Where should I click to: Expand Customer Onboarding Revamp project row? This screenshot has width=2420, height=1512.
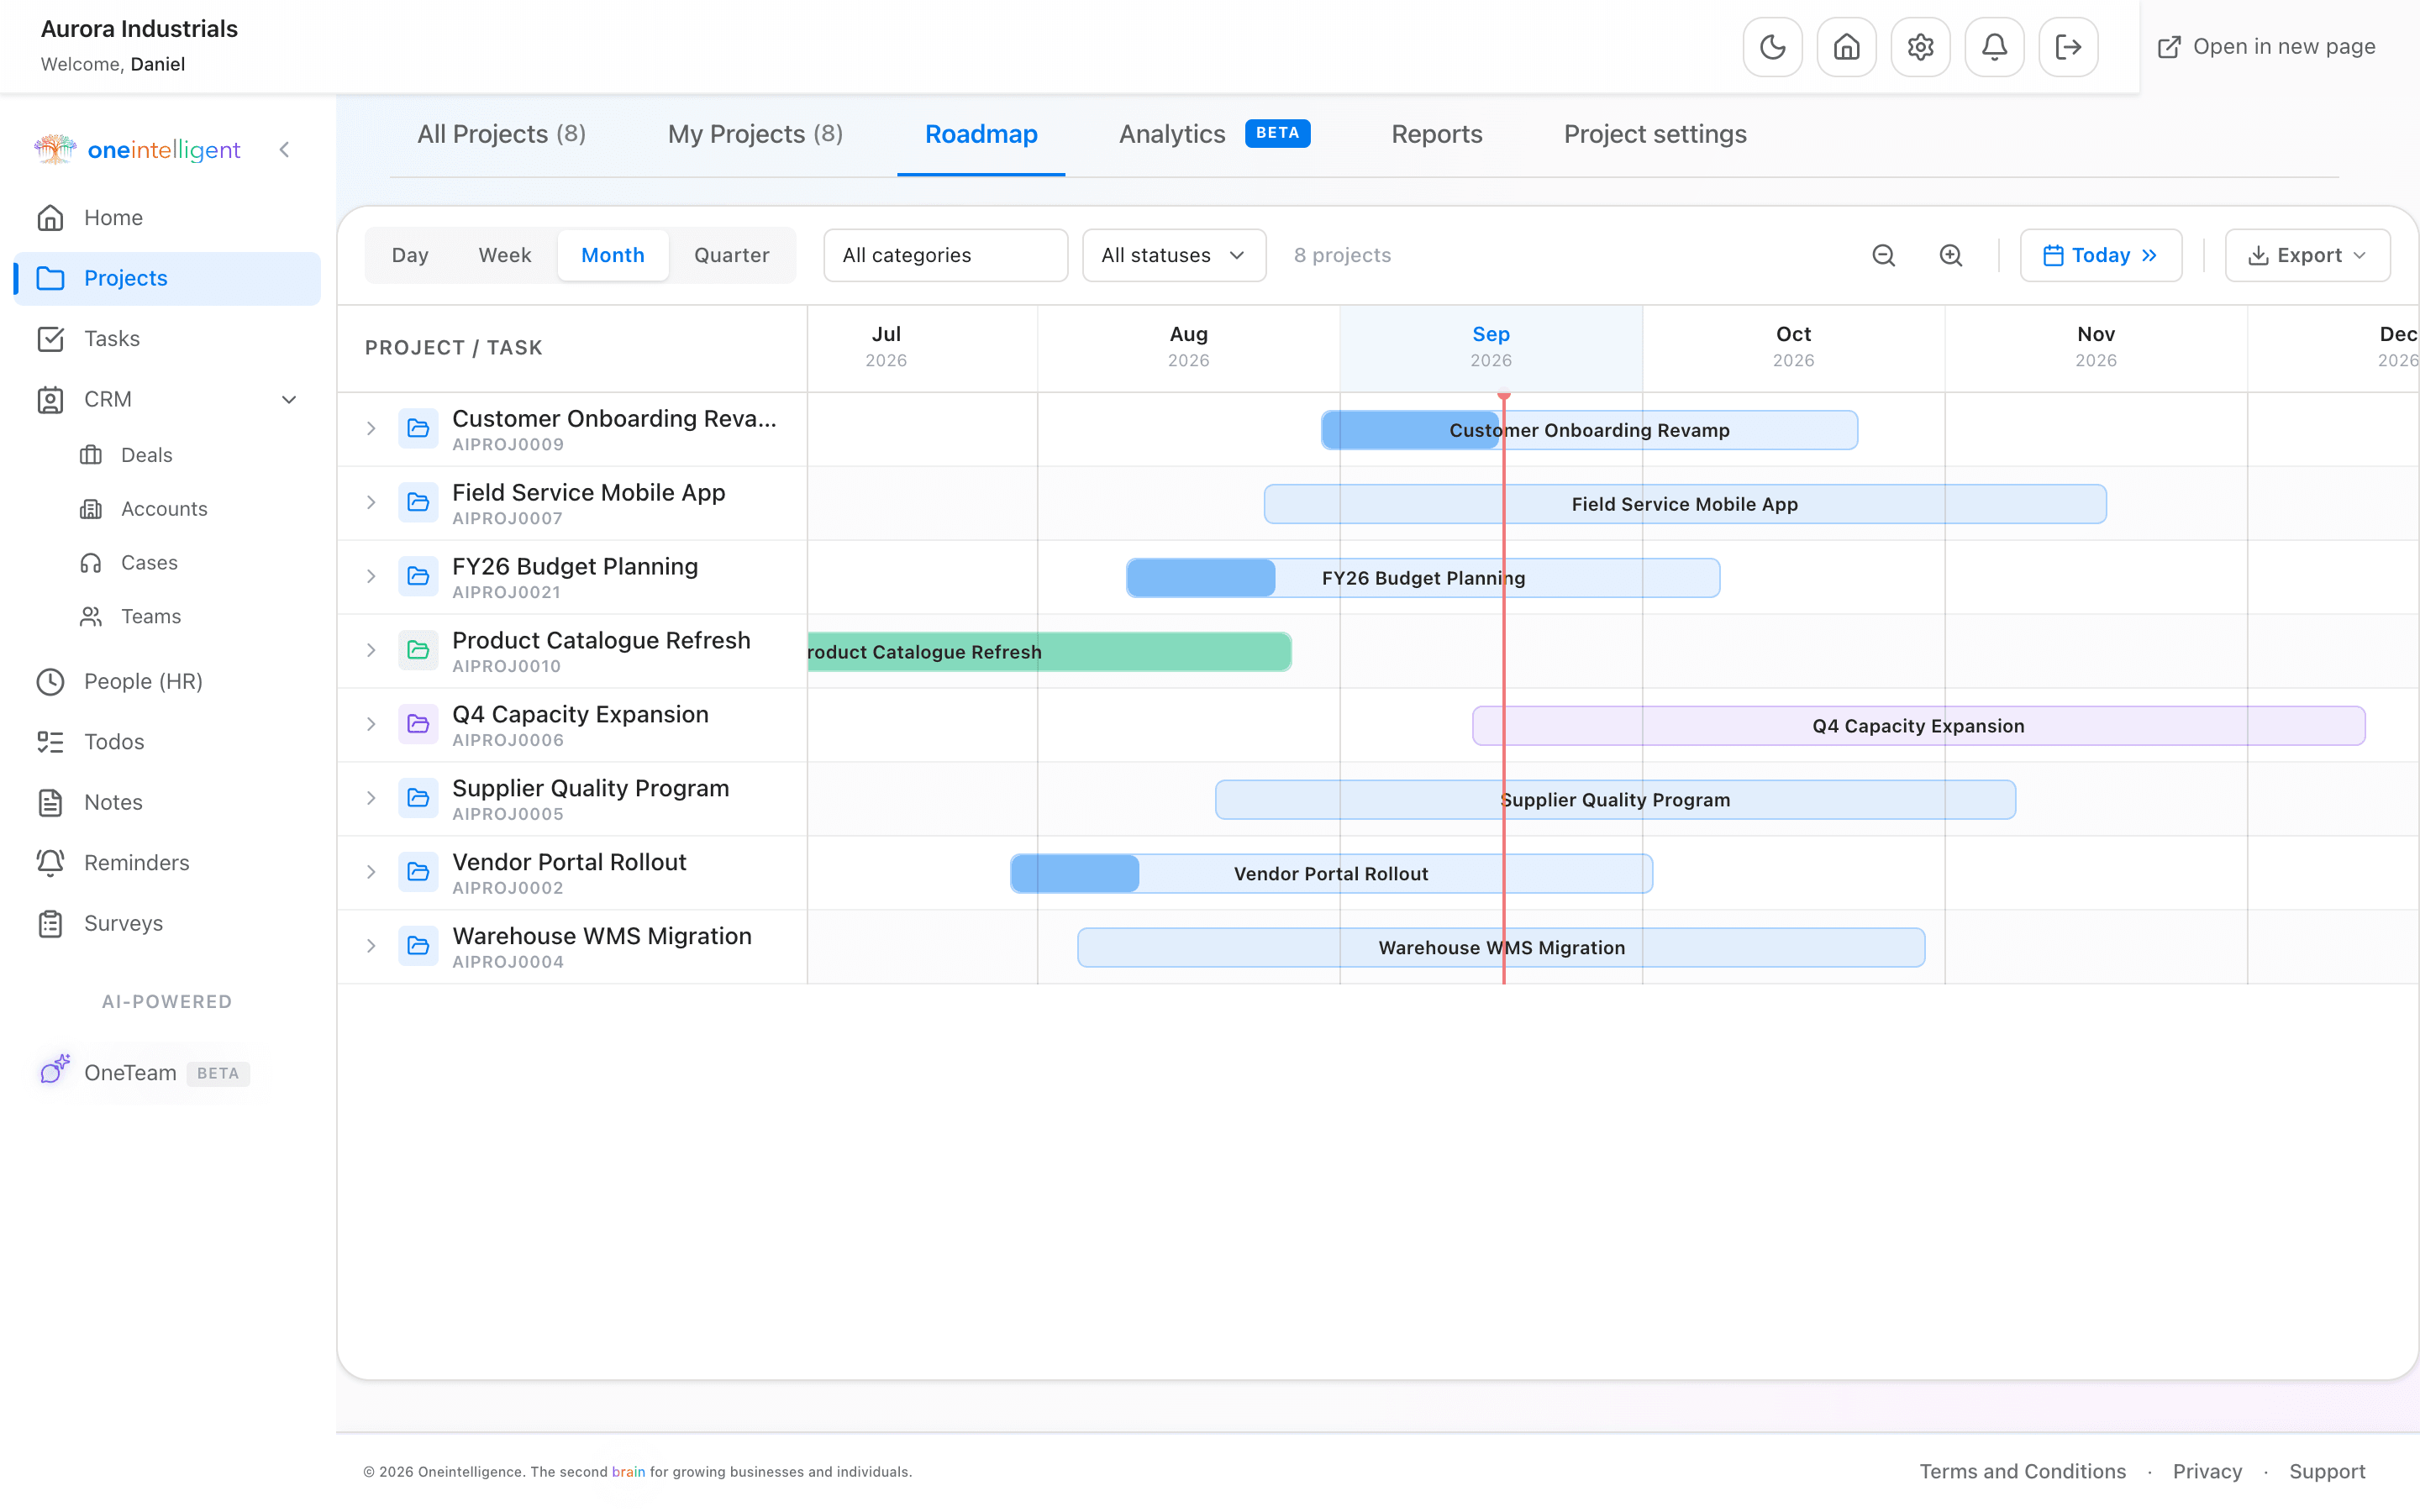(x=371, y=429)
